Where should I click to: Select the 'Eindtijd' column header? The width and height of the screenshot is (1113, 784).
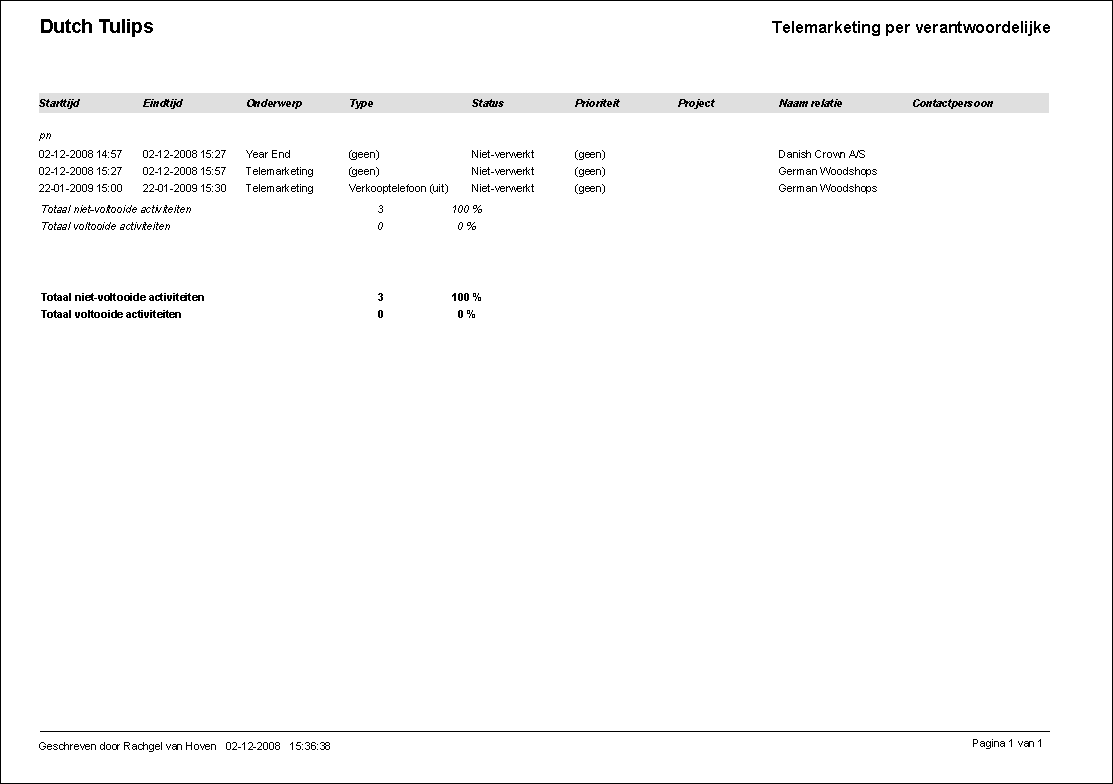[163, 104]
